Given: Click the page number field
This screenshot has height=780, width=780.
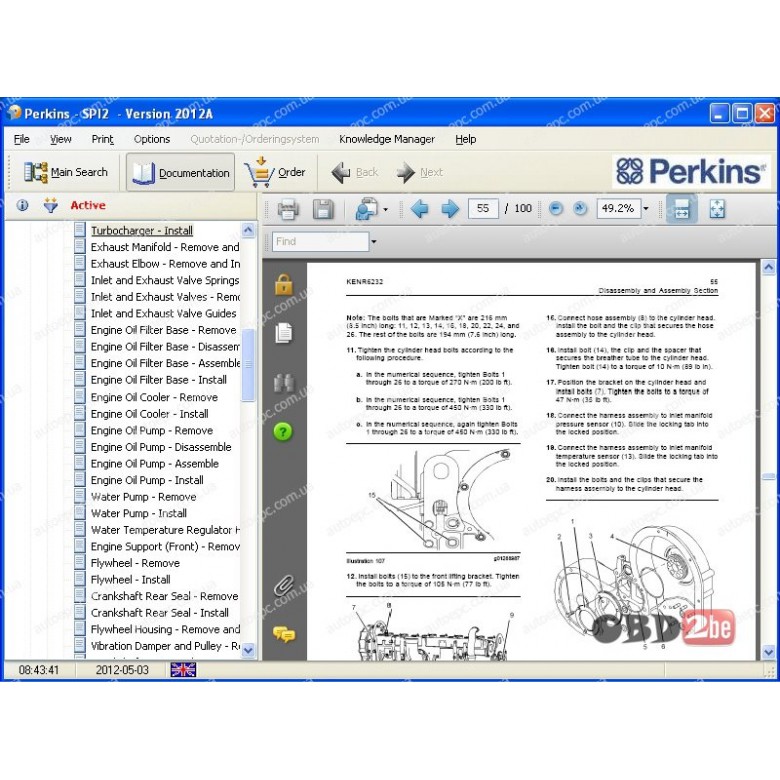Looking at the screenshot, I should 483,208.
